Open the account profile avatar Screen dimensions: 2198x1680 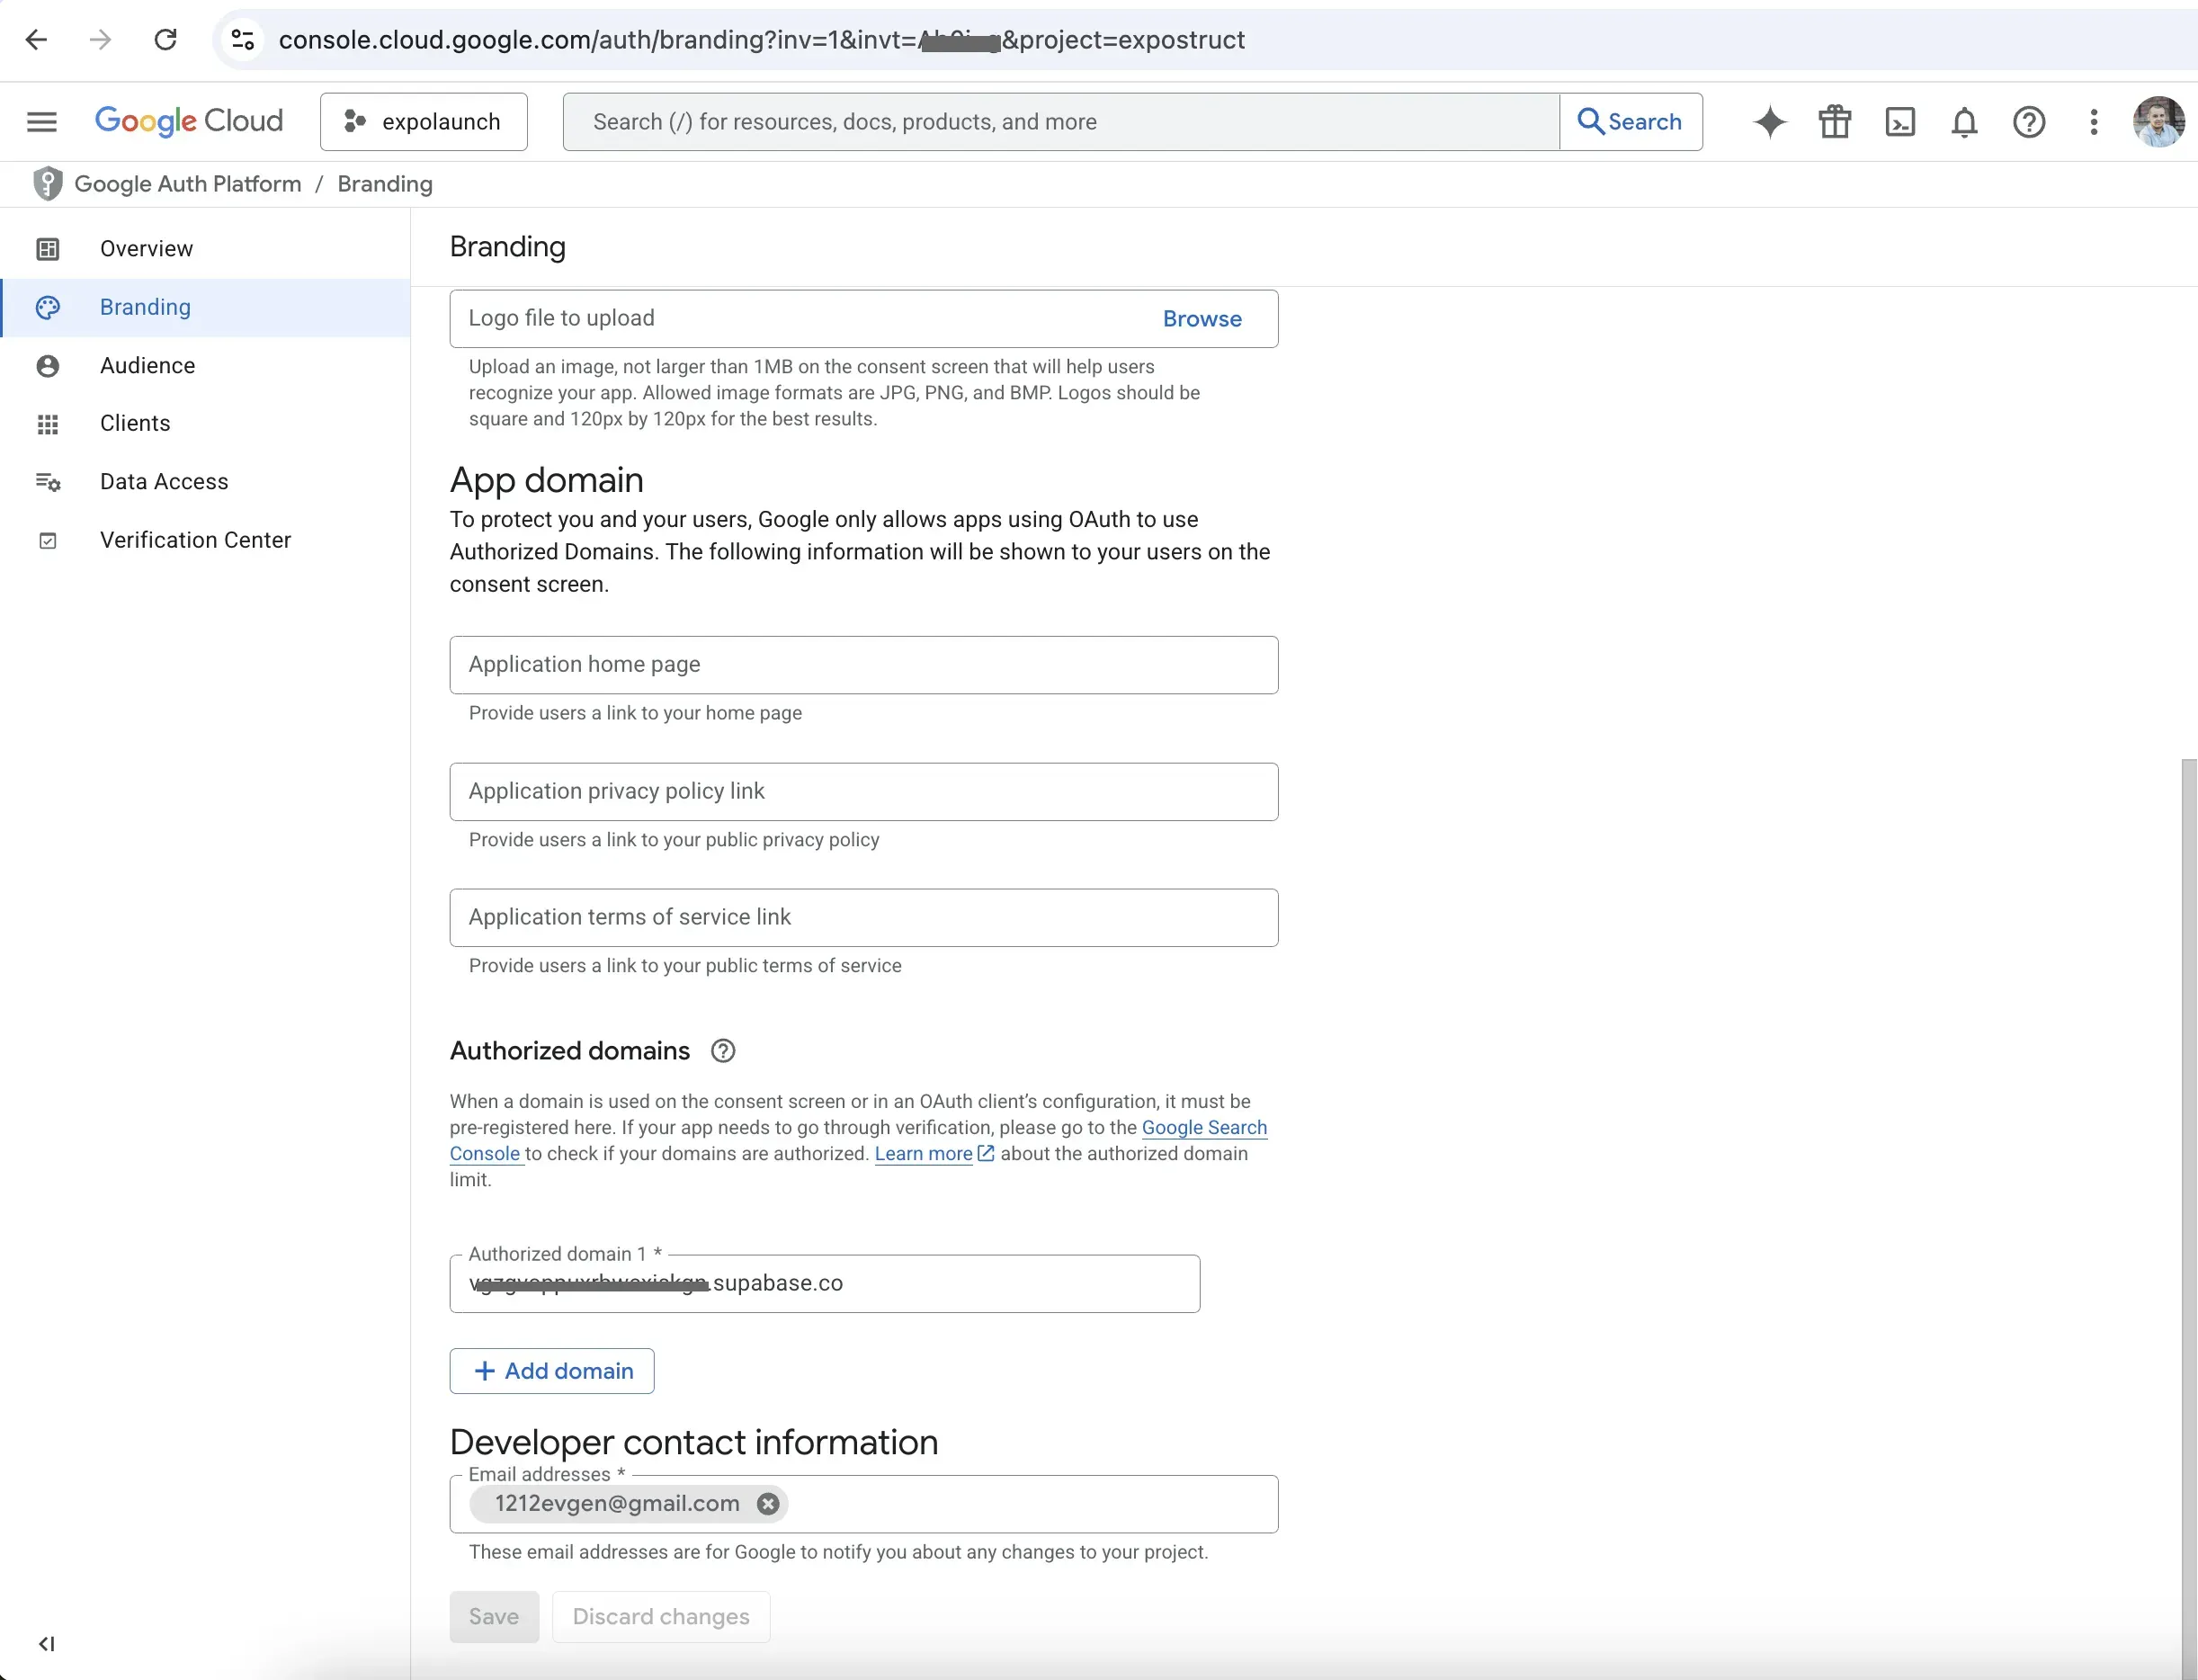pyautogui.click(x=2159, y=122)
